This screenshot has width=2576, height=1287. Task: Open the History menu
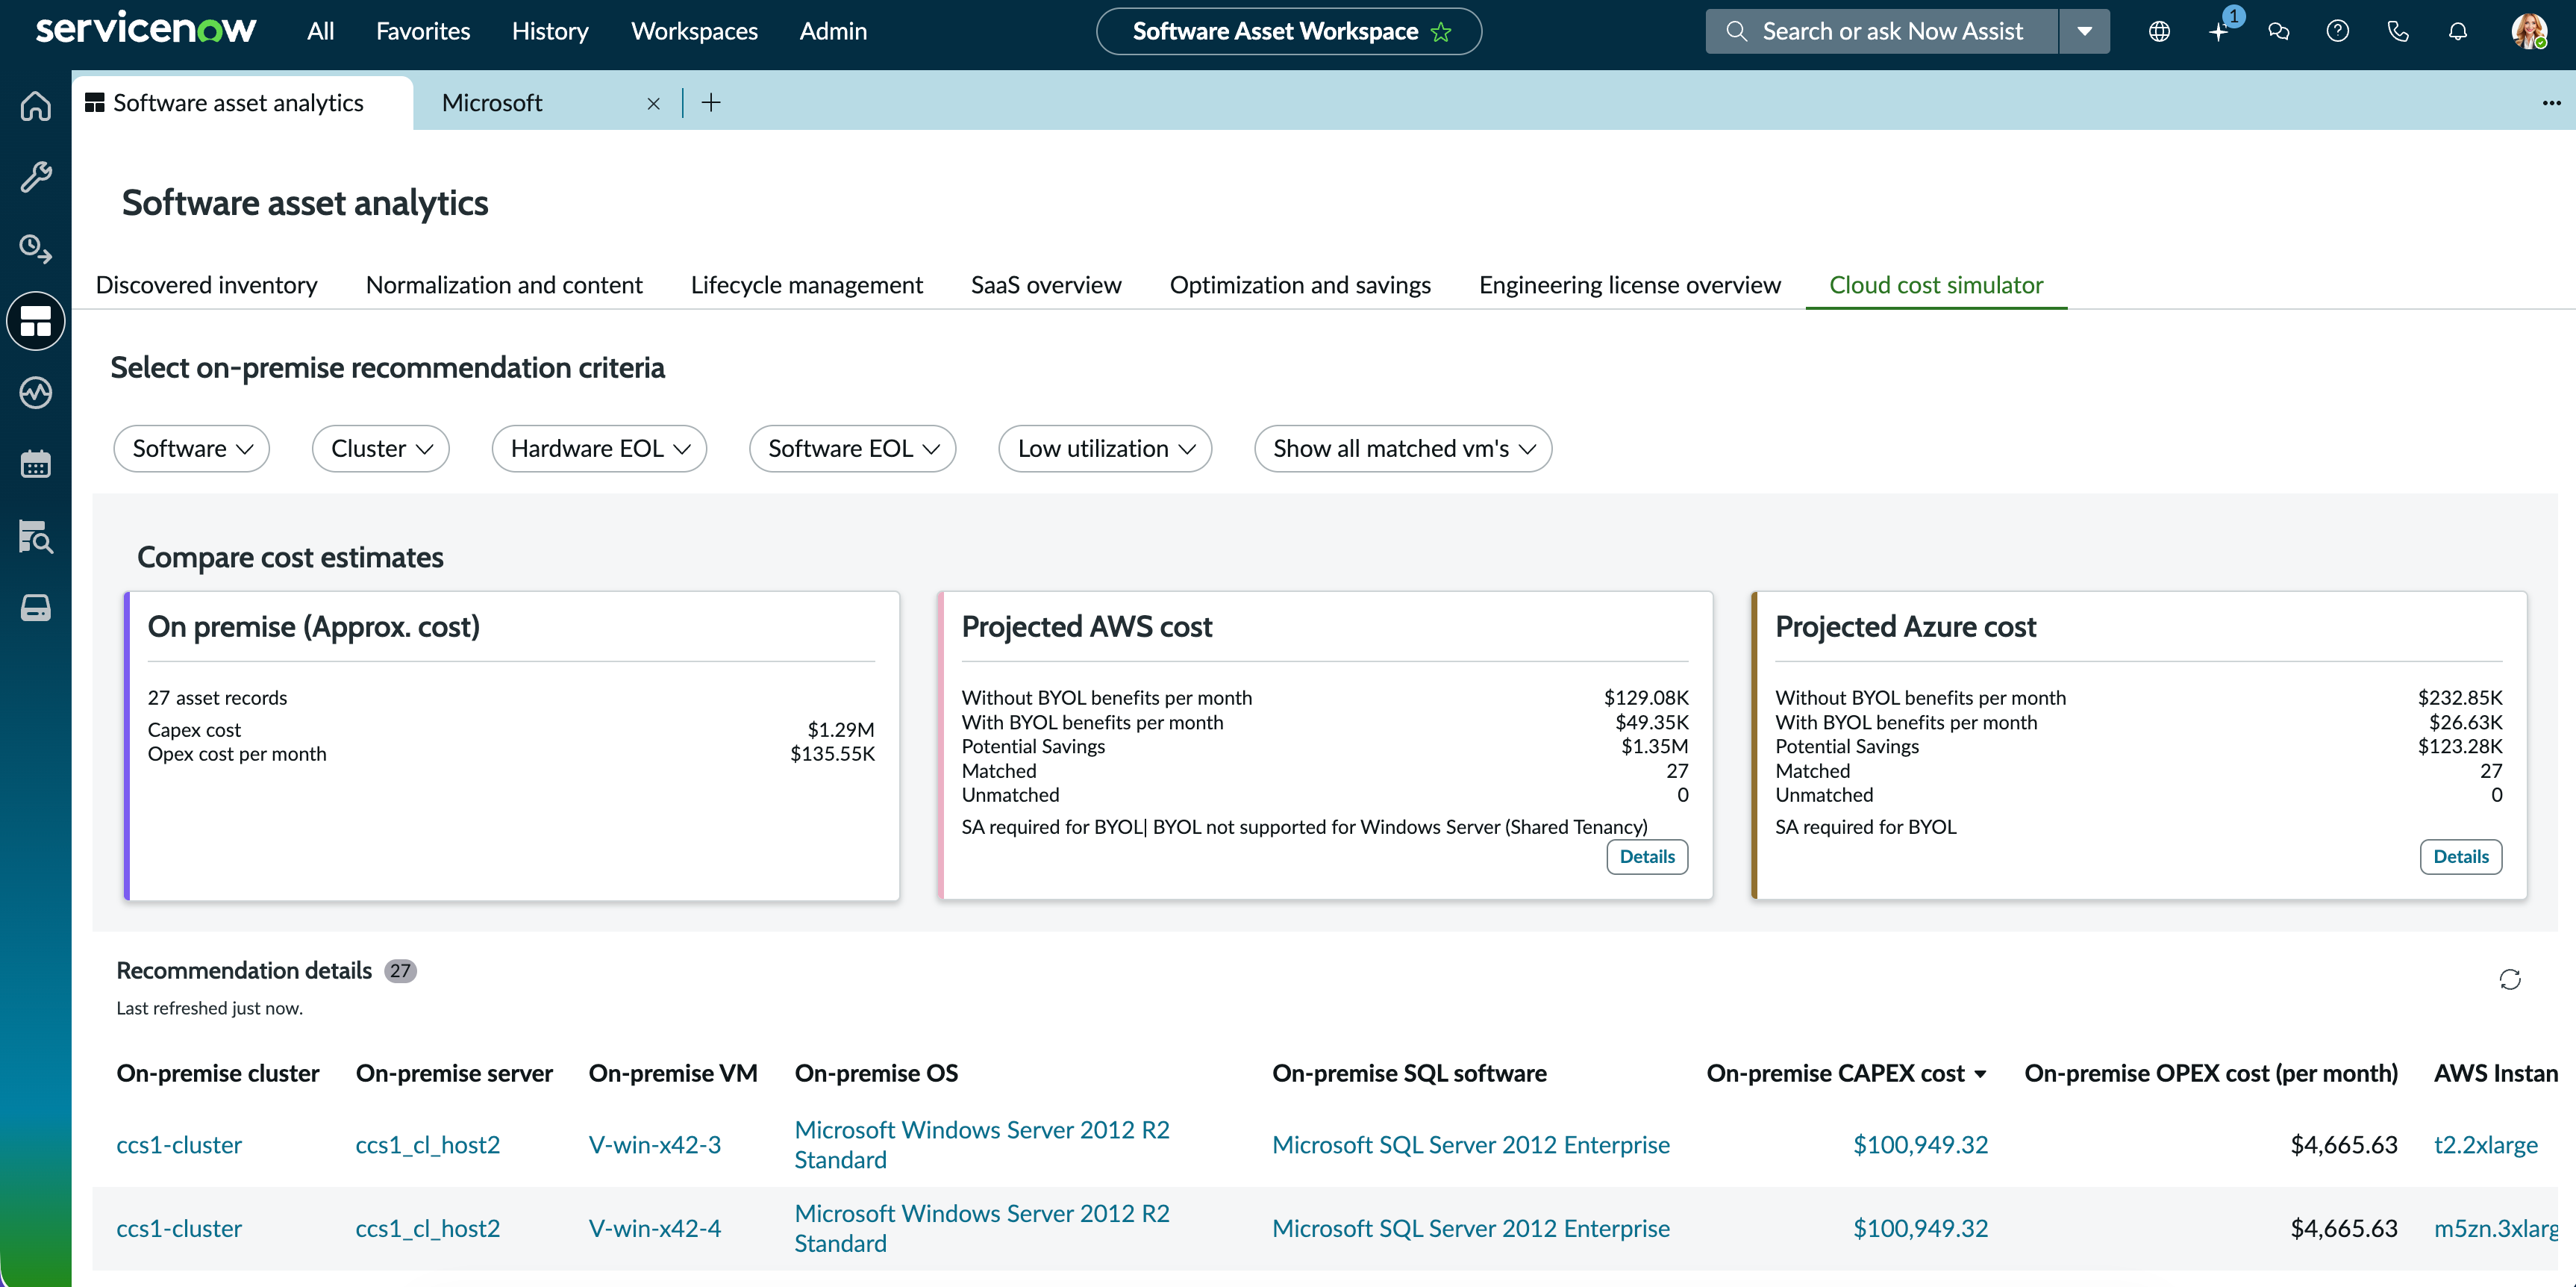550,32
